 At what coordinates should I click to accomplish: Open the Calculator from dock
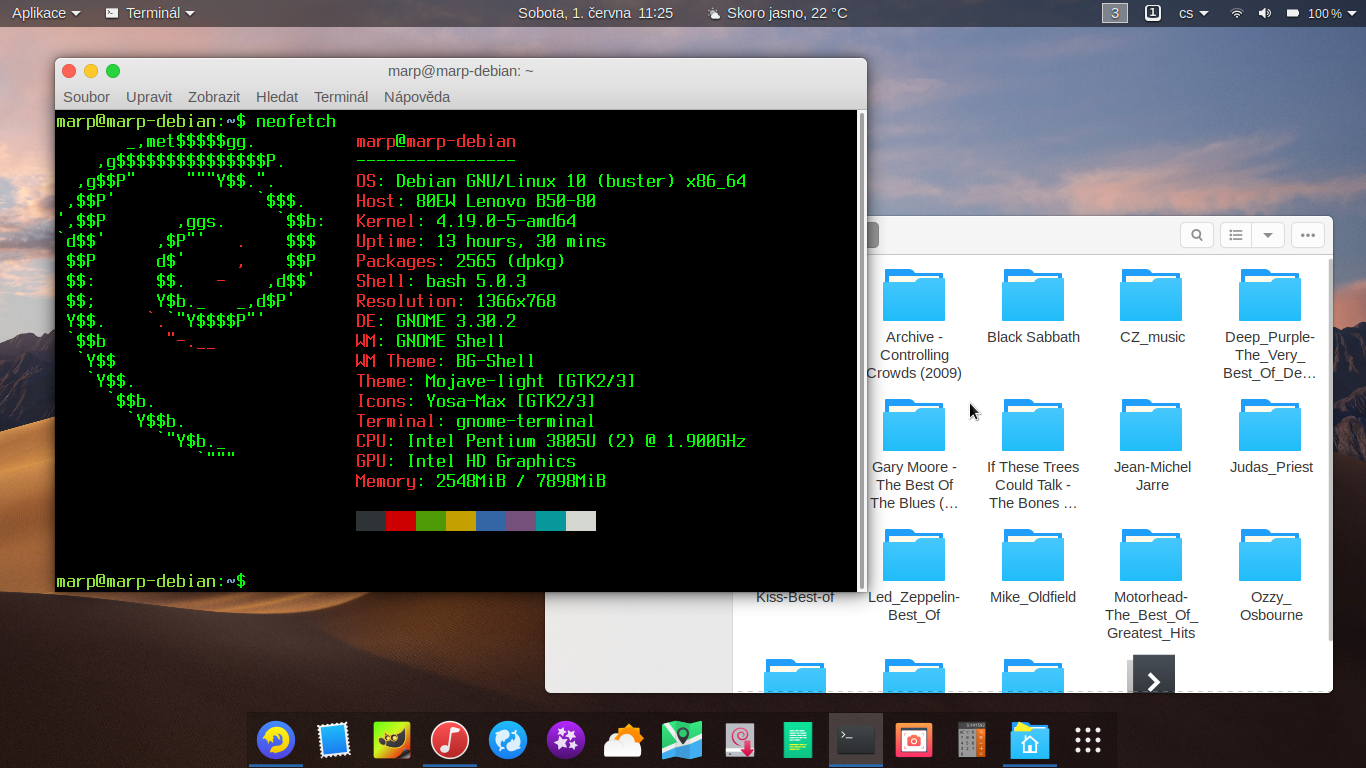click(x=972, y=740)
